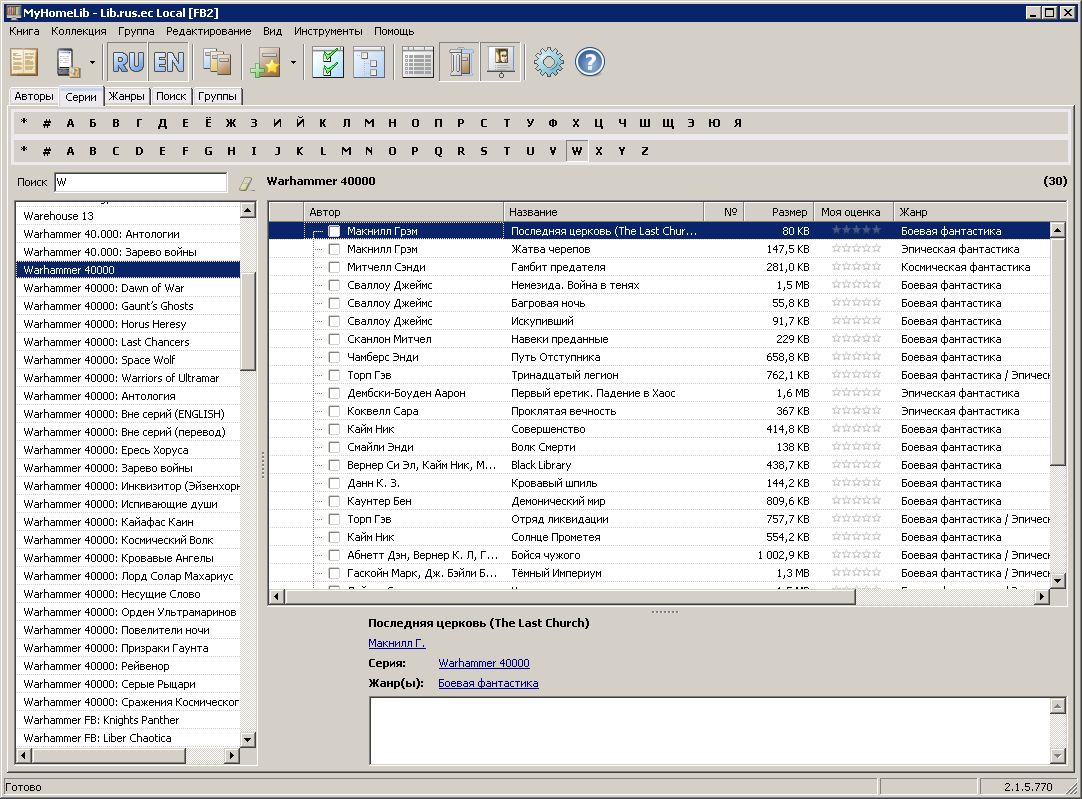Viewport: 1082px width, 799px height.
Task: Sort the book list by Размер column
Action: [x=778, y=212]
